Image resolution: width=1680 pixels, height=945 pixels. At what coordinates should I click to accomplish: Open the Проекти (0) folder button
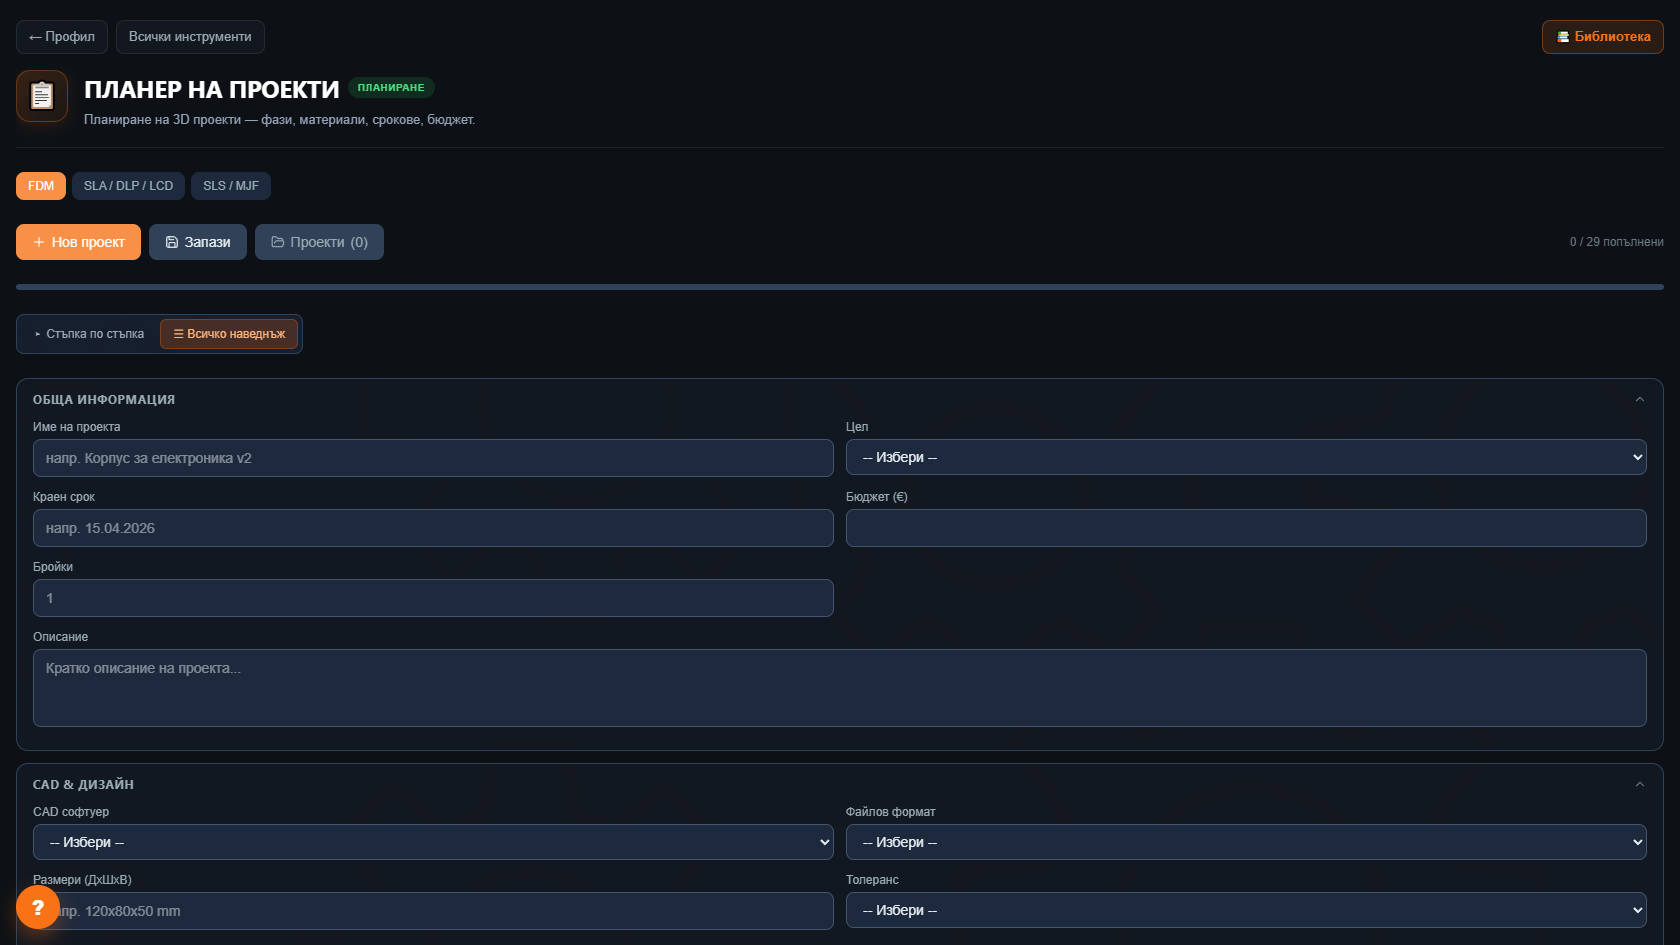tap(319, 242)
